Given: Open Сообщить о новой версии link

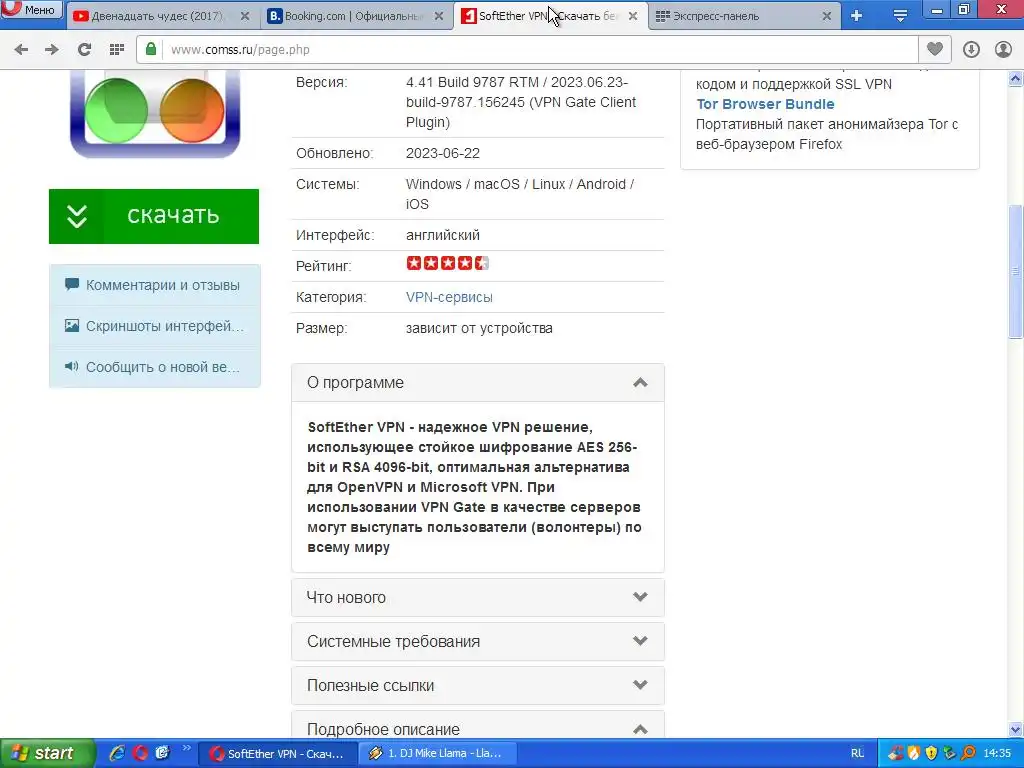Looking at the screenshot, I should click(x=163, y=367).
